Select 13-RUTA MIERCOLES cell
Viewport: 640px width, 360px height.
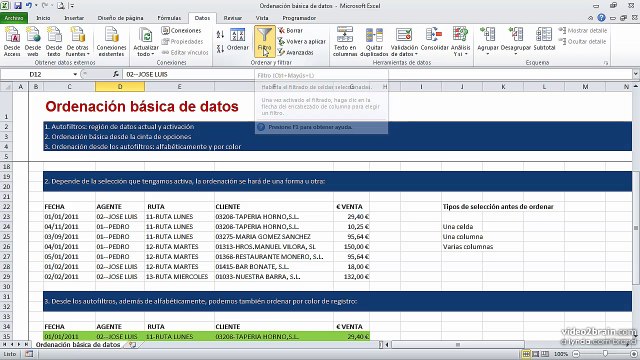coord(179,277)
